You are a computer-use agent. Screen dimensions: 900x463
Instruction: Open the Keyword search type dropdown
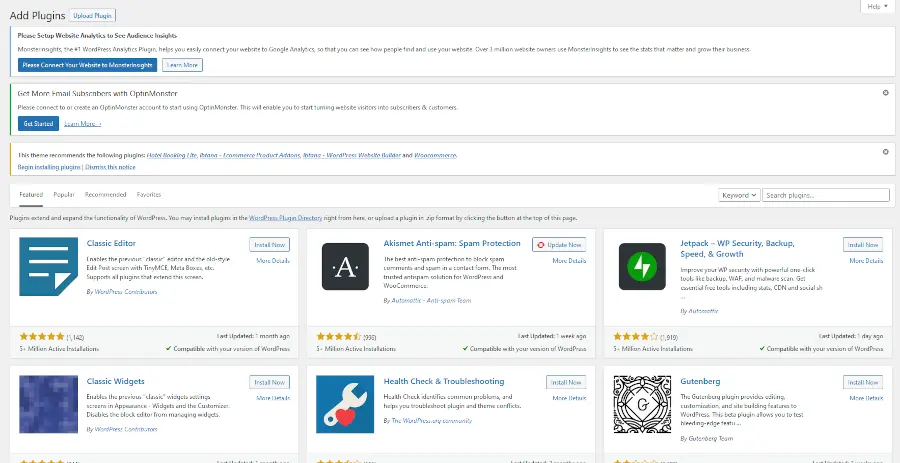pos(739,195)
